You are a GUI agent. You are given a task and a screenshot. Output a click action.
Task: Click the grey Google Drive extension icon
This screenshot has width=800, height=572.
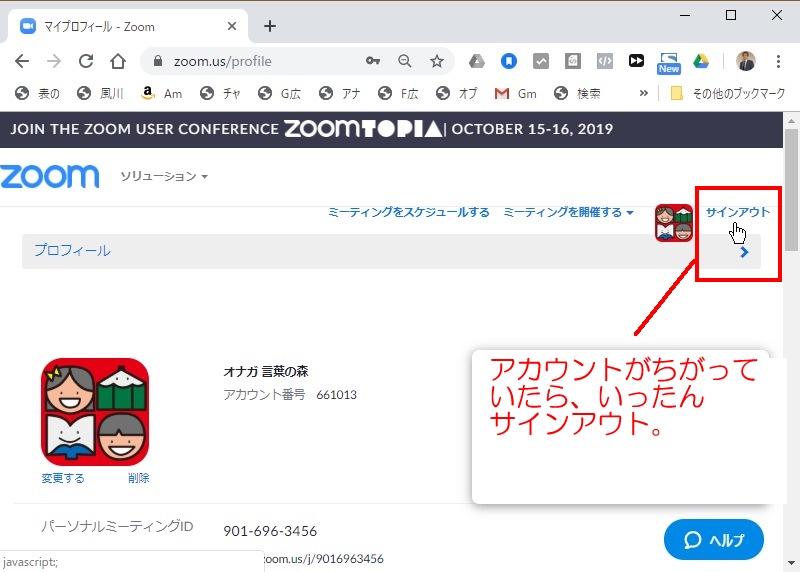(477, 61)
